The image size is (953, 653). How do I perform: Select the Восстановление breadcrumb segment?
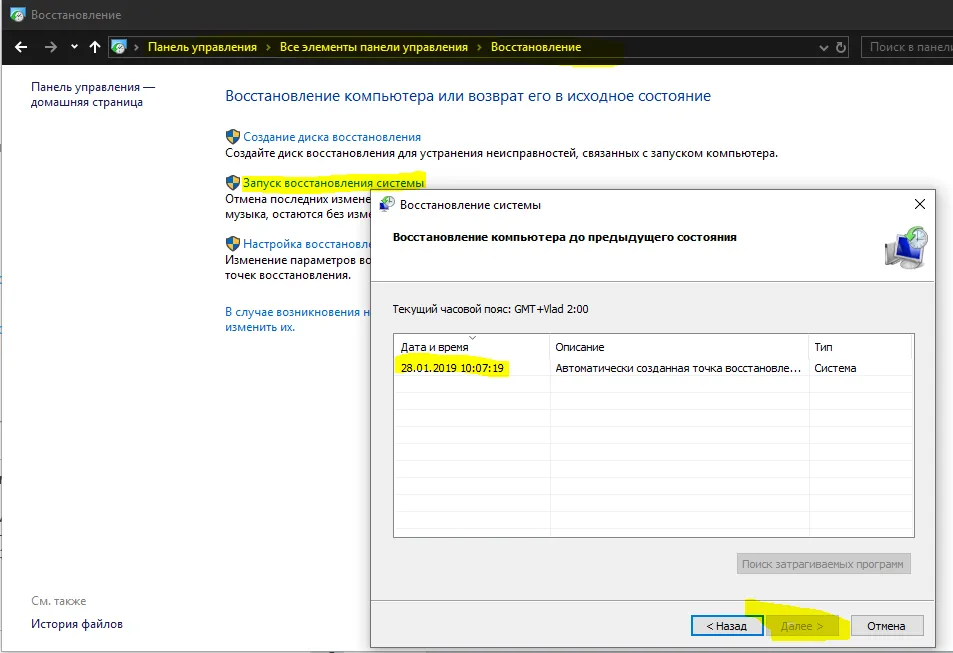tap(536, 47)
